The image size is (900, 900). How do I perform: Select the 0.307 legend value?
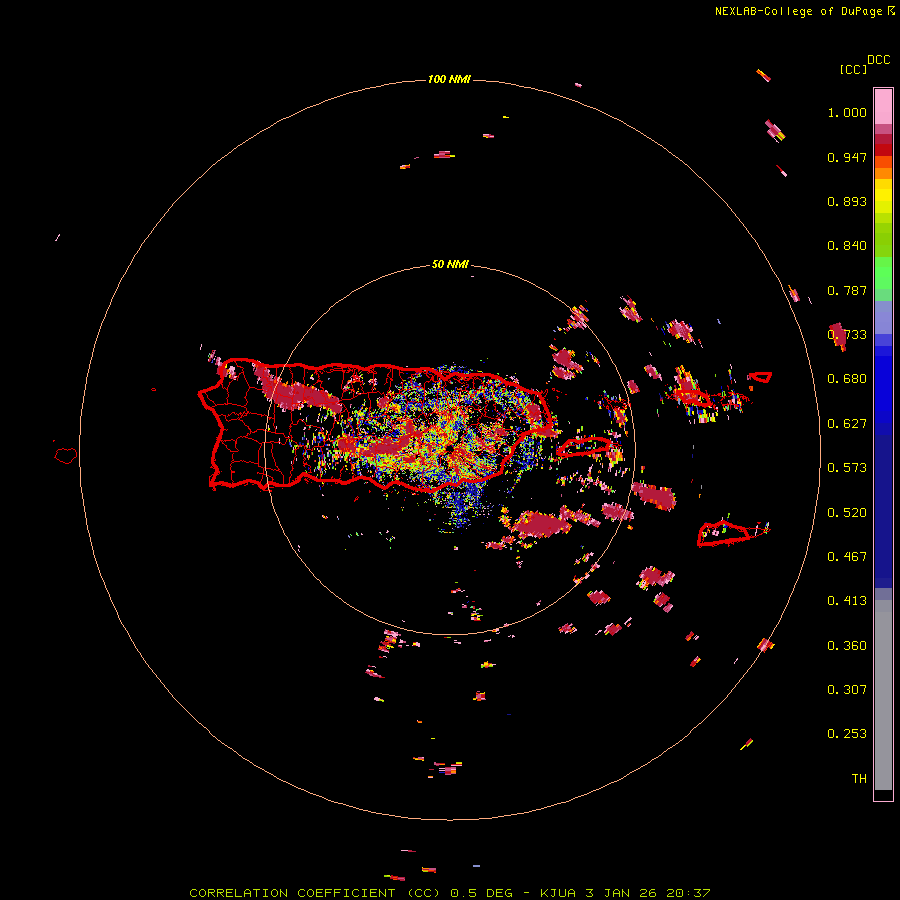point(847,690)
